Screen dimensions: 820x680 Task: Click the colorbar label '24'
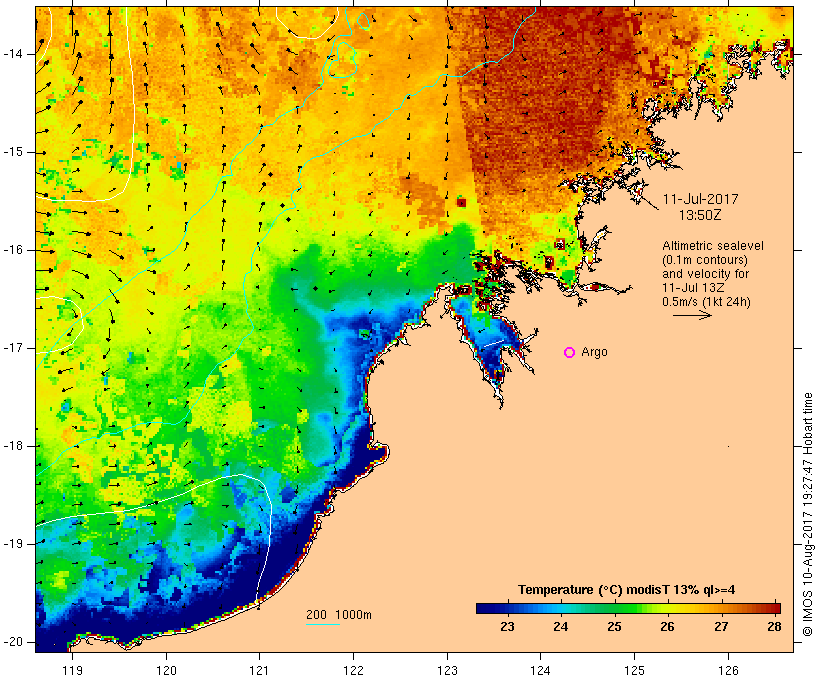click(x=561, y=626)
